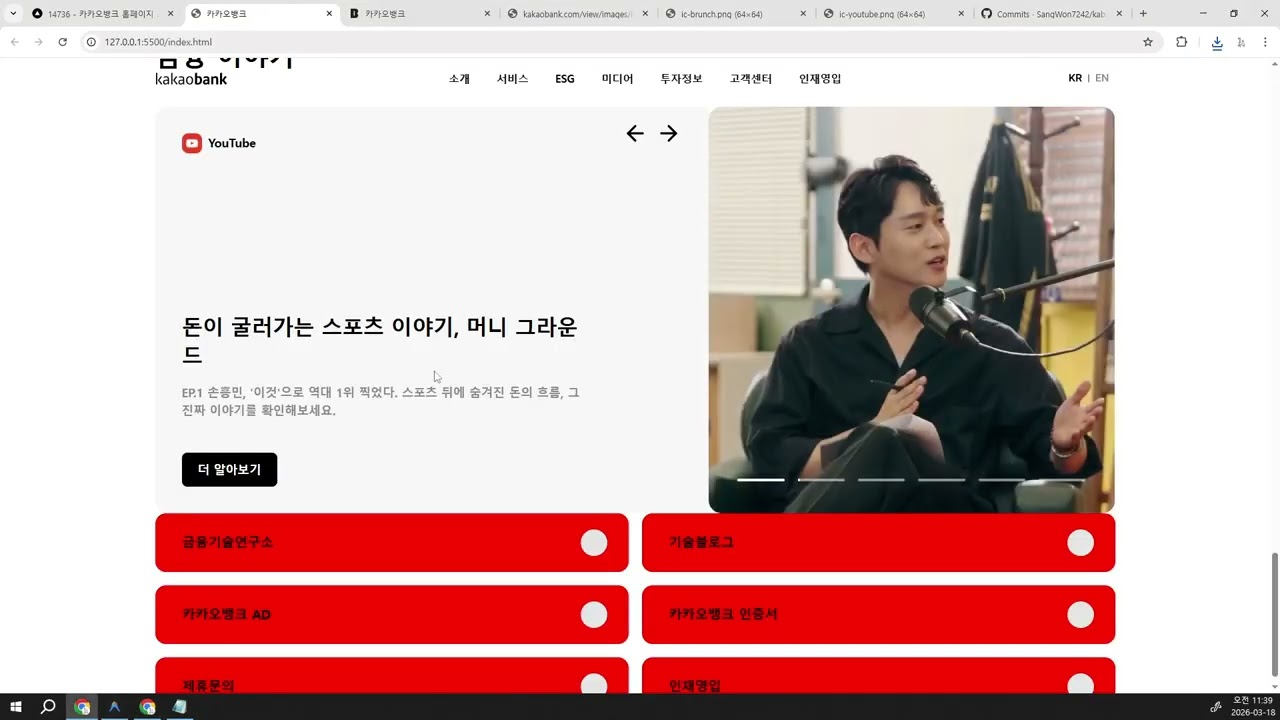The width and height of the screenshot is (1280, 720).
Task: Open the 카카오뱅크 인증서 red card
Action: (878, 615)
